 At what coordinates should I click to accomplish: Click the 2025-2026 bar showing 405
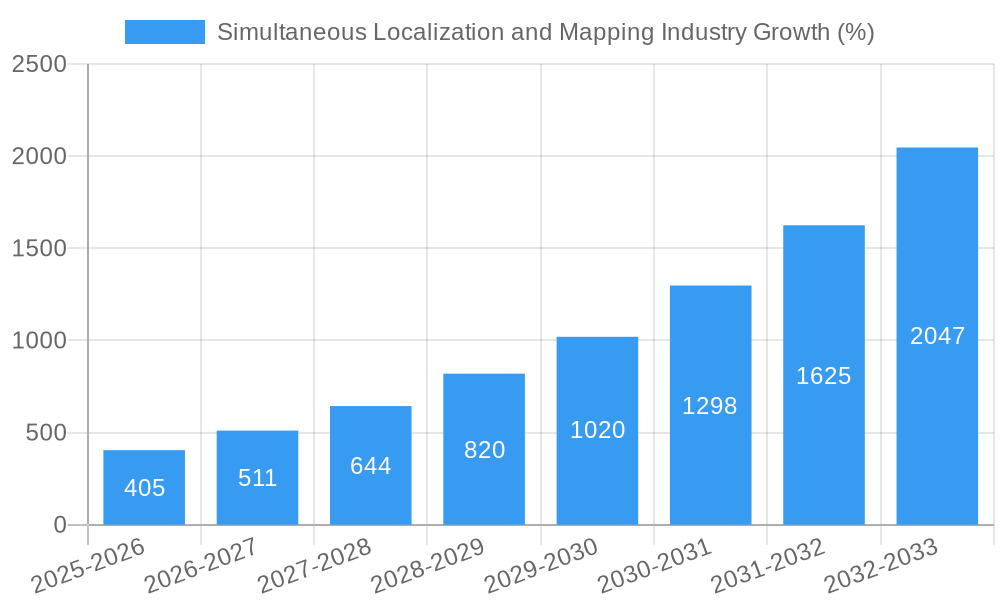pos(144,488)
